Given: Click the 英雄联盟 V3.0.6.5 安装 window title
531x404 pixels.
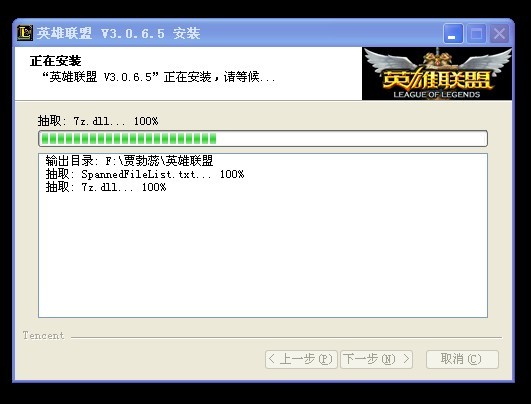Looking at the screenshot, I should point(119,33).
